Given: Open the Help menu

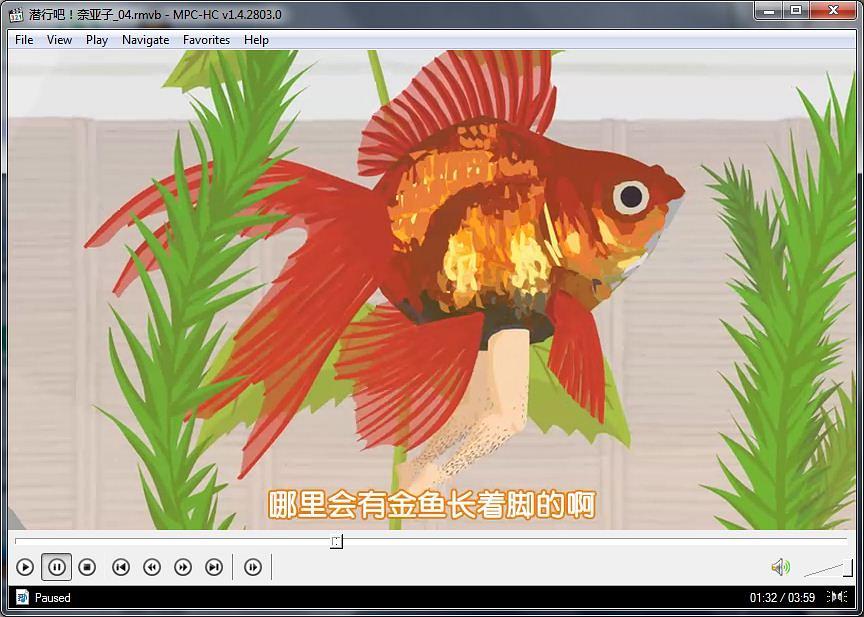Looking at the screenshot, I should tap(256, 40).
